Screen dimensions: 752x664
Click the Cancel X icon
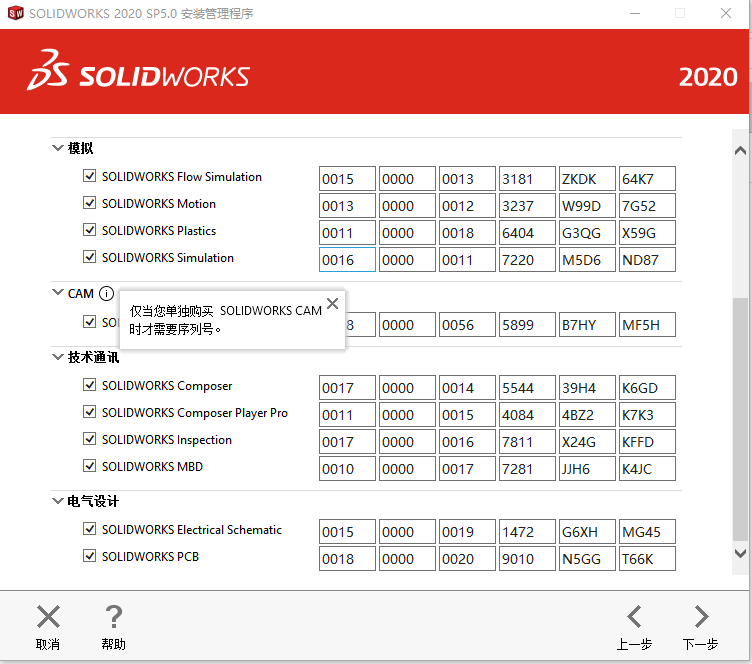tap(48, 617)
